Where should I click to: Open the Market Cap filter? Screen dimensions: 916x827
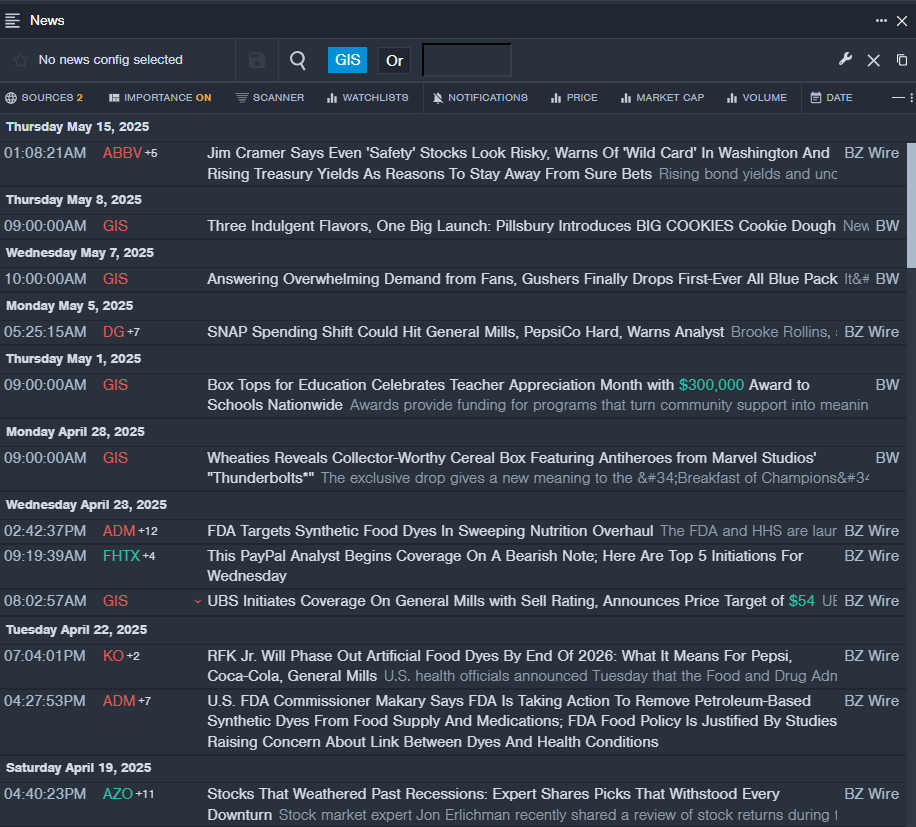[662, 98]
